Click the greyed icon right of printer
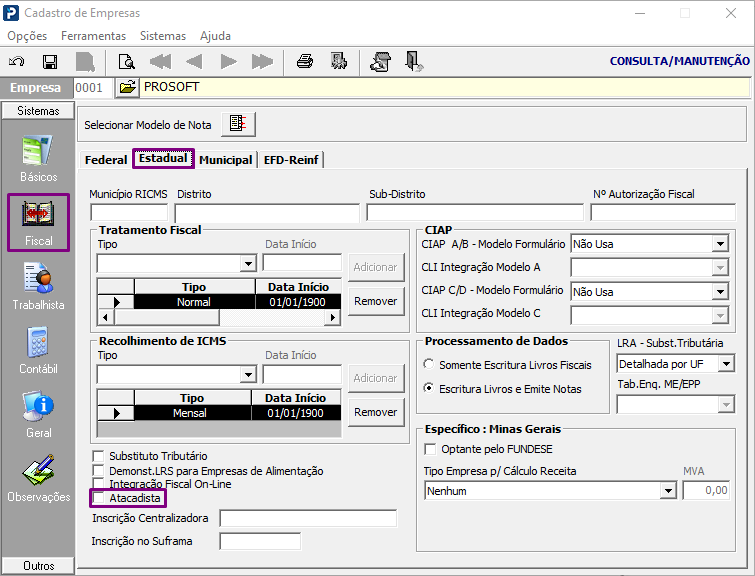This screenshot has width=755, height=576. click(339, 62)
